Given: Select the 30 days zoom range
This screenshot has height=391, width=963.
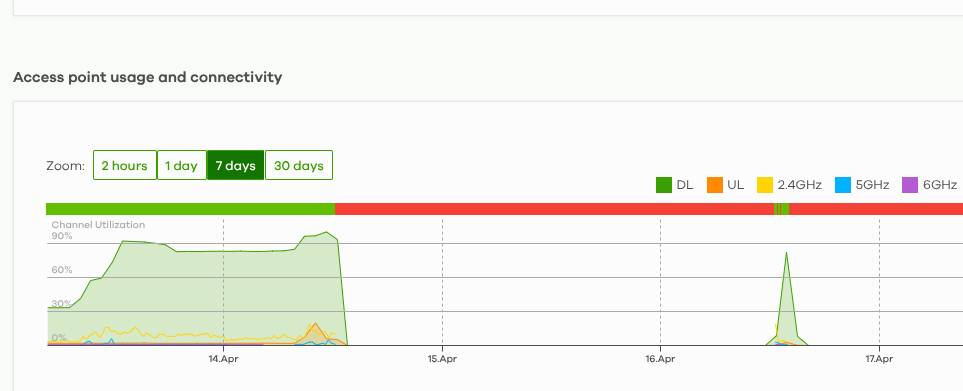Looking at the screenshot, I should tap(298, 165).
